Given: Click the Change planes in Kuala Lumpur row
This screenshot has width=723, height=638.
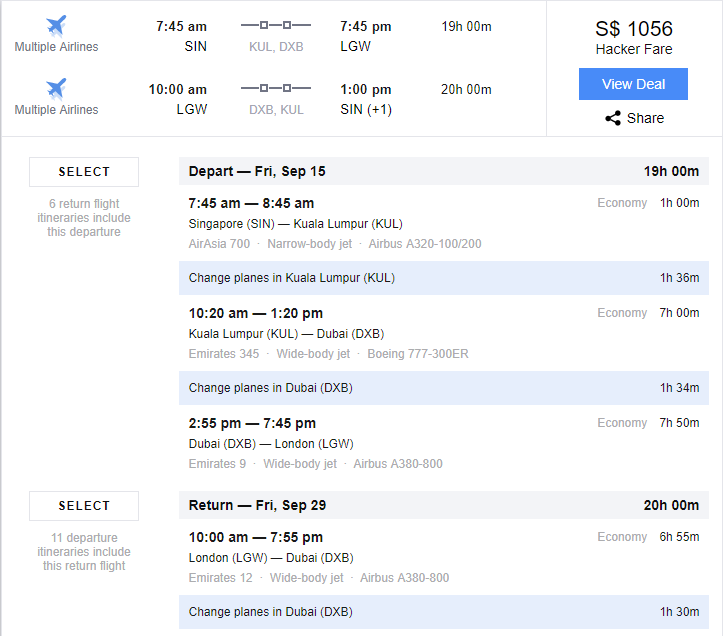Looking at the screenshot, I should click(x=444, y=278).
